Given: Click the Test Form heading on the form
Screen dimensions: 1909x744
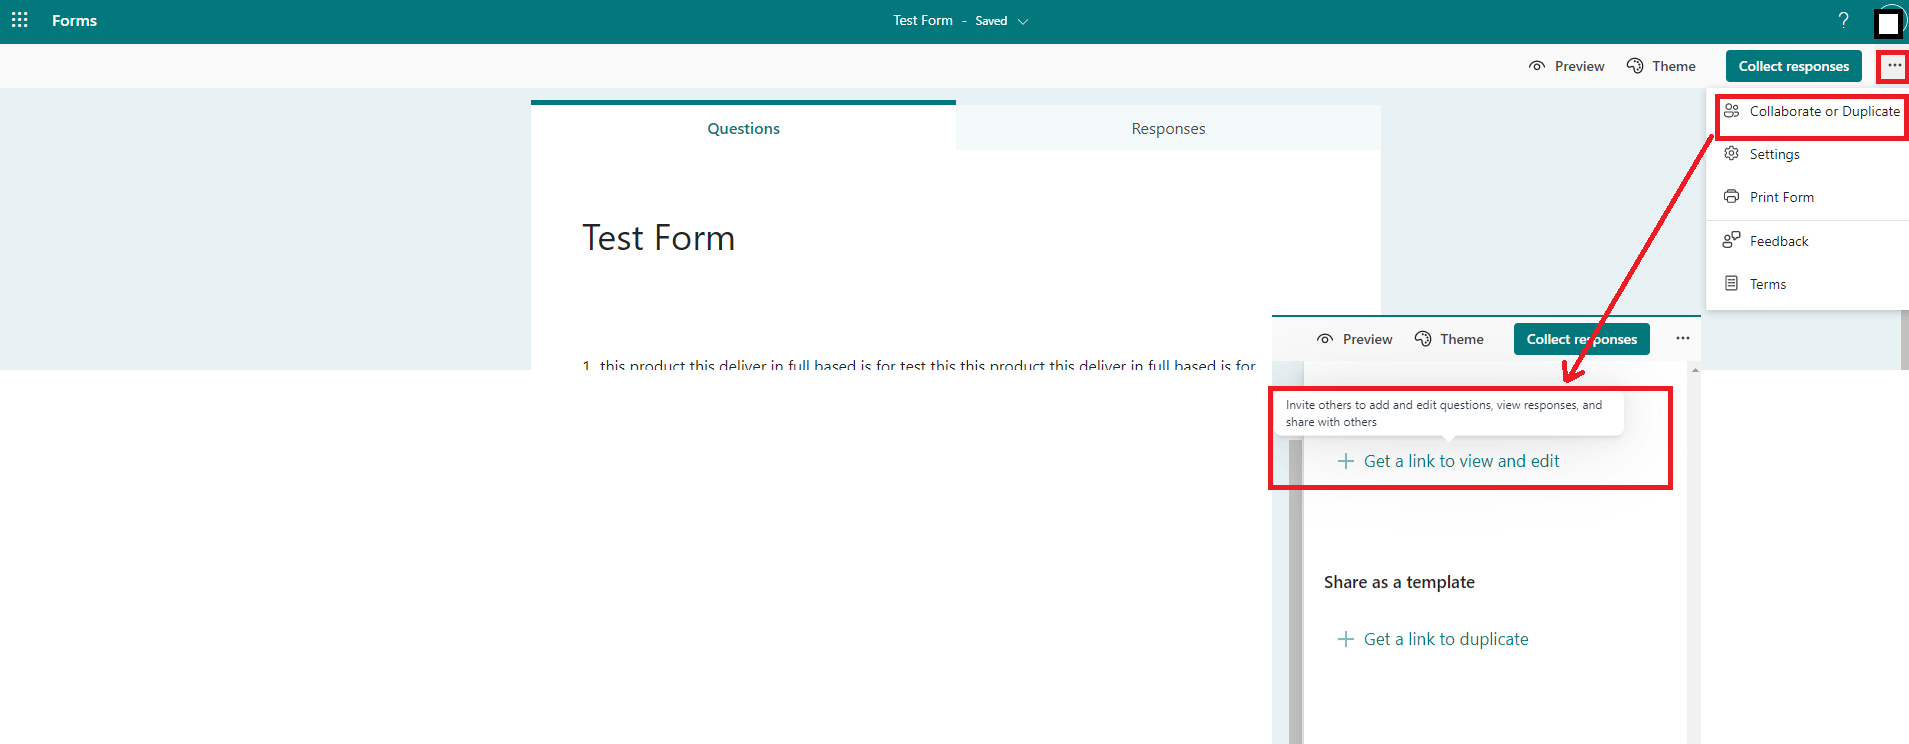Looking at the screenshot, I should coord(659,238).
